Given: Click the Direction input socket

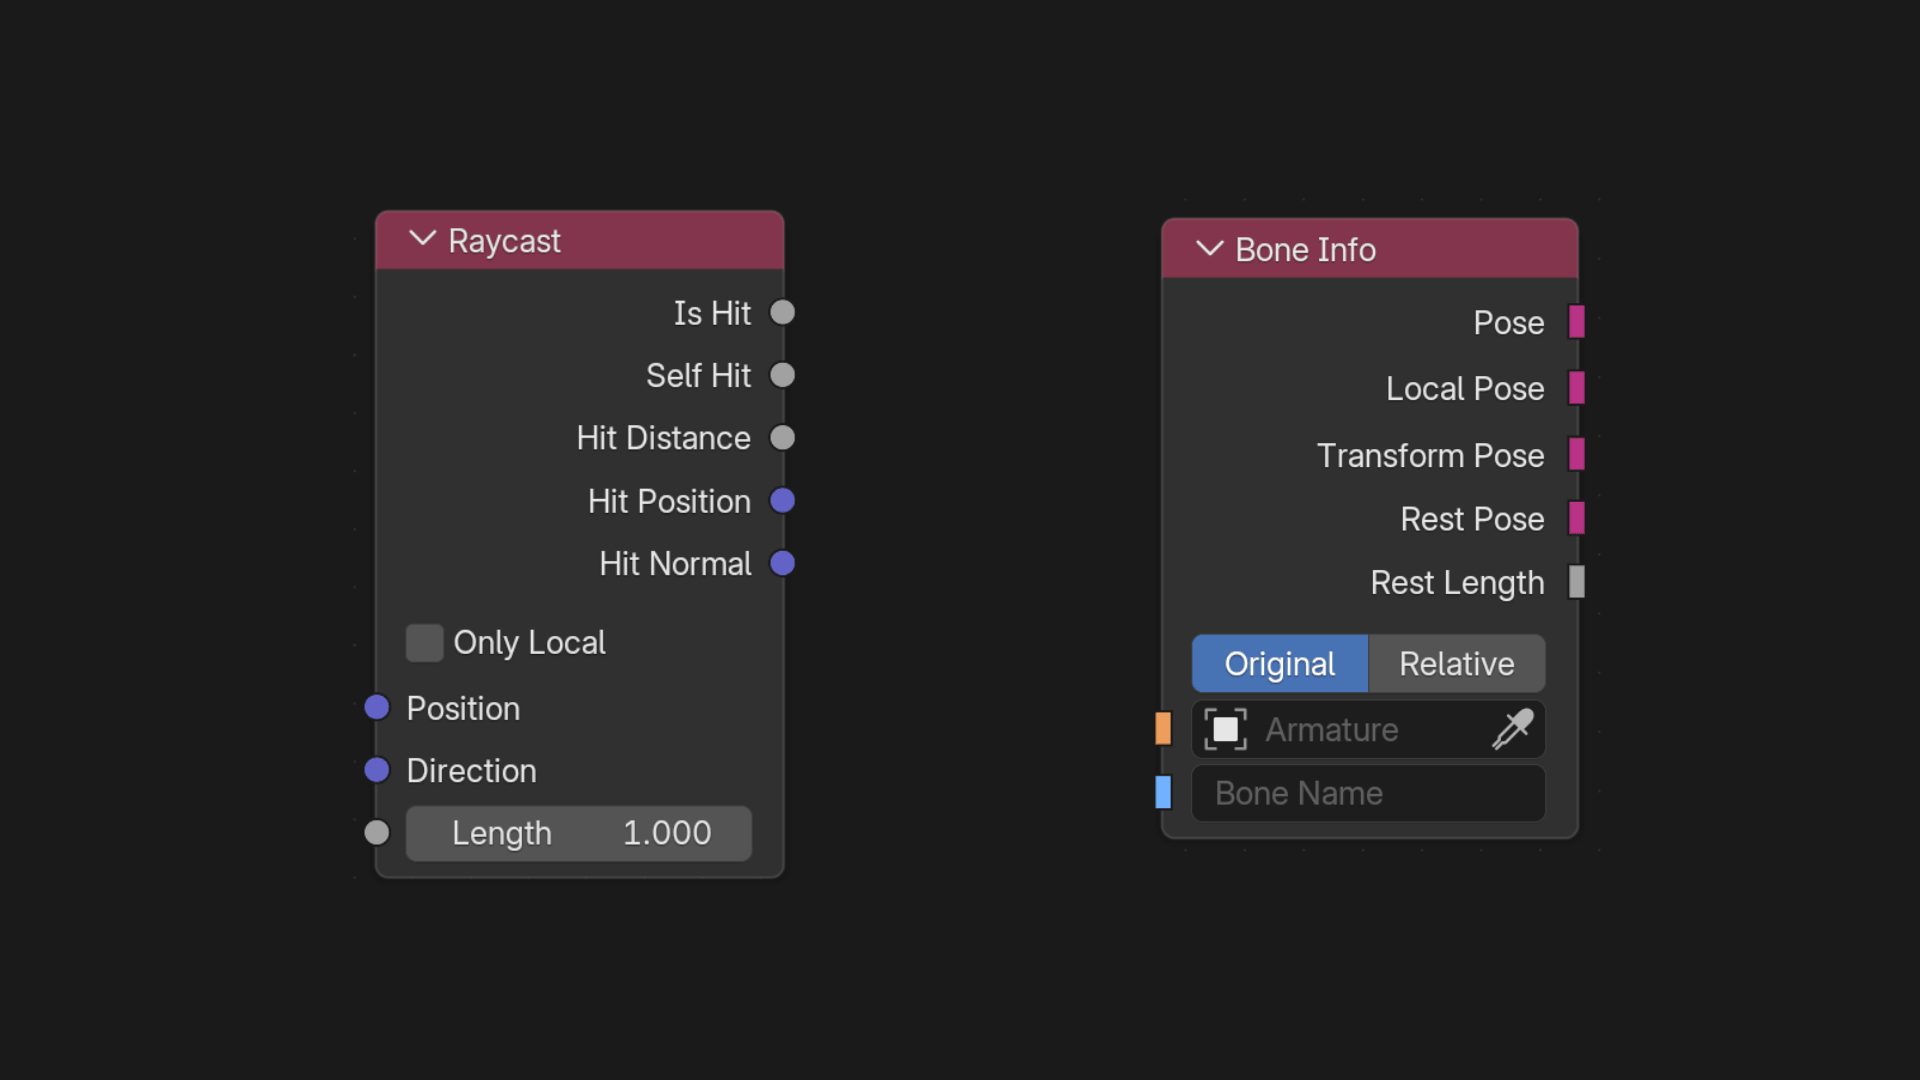Looking at the screenshot, I should click(x=377, y=770).
